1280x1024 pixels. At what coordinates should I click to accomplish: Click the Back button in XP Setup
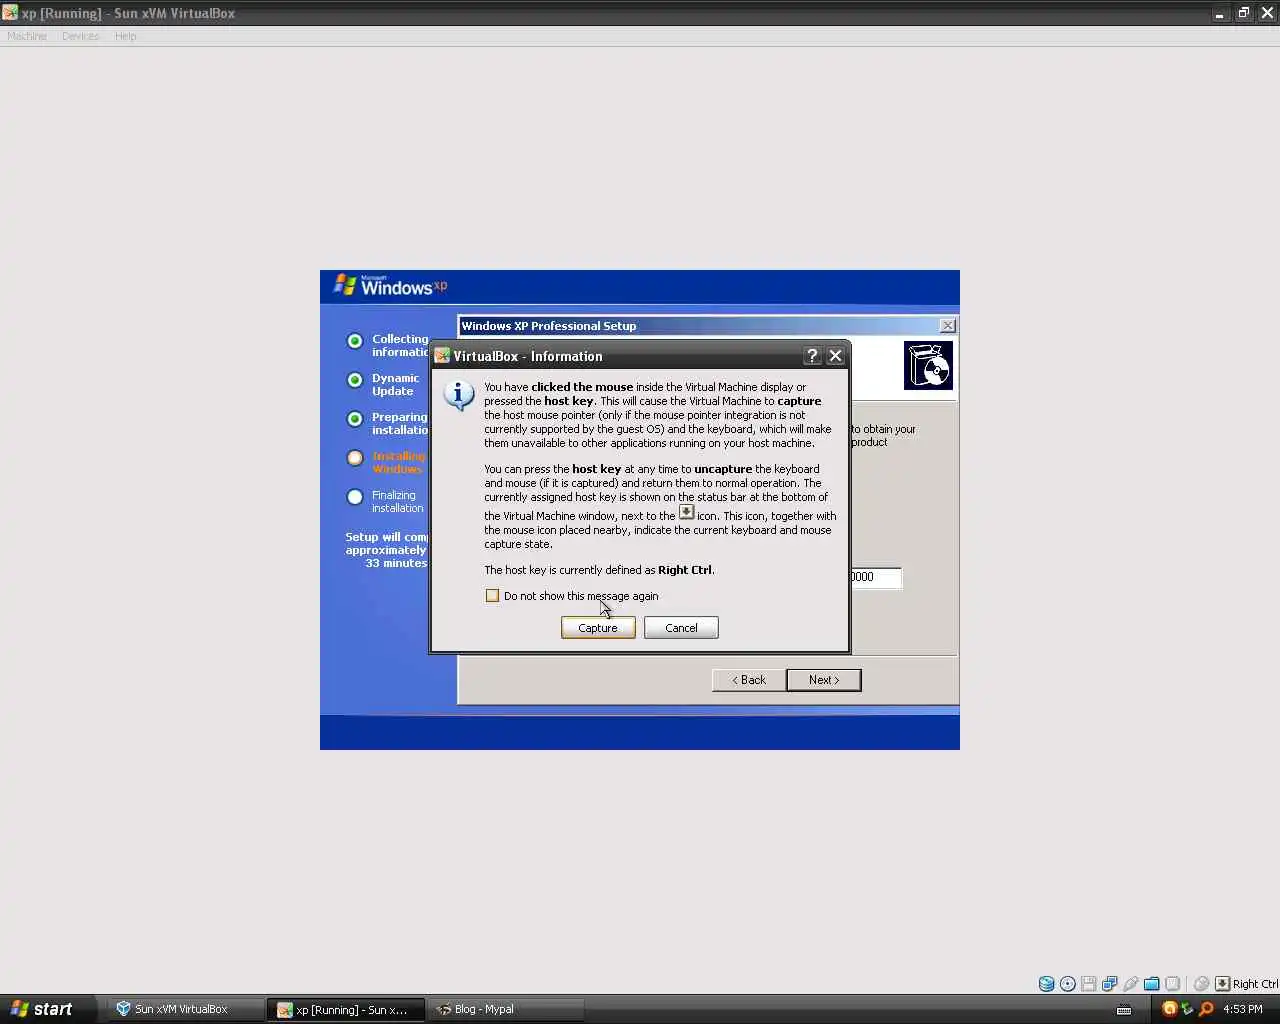pyautogui.click(x=749, y=680)
